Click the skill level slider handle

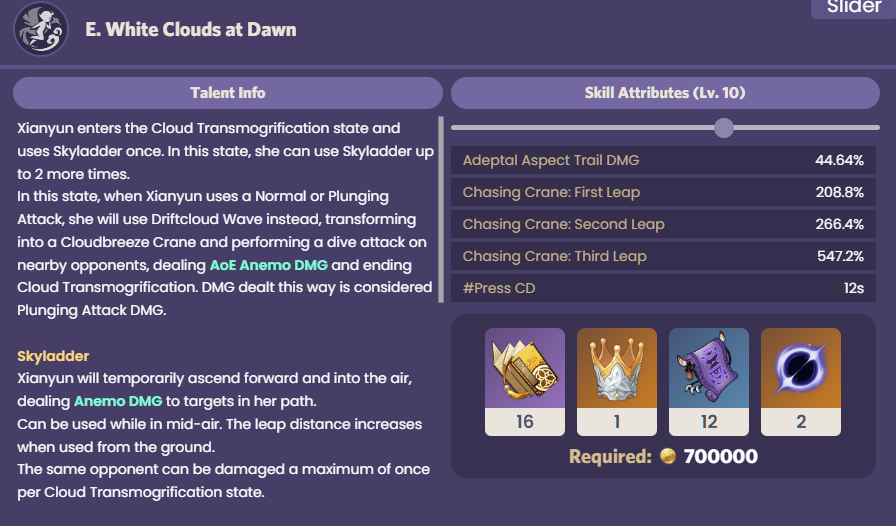pos(724,128)
